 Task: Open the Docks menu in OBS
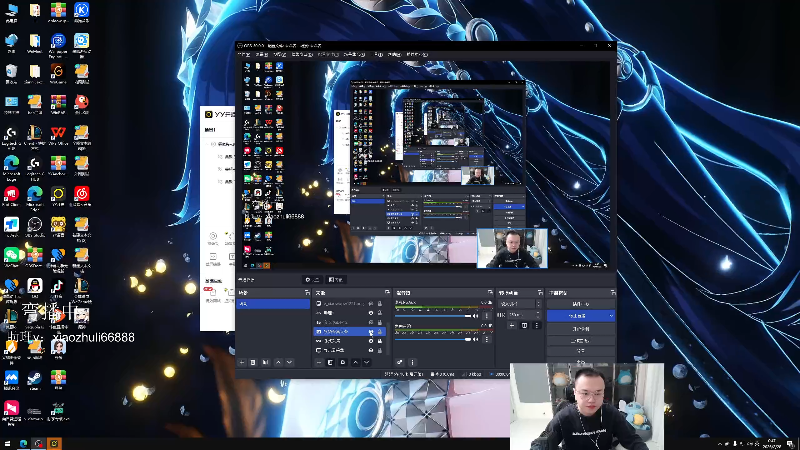coord(302,54)
